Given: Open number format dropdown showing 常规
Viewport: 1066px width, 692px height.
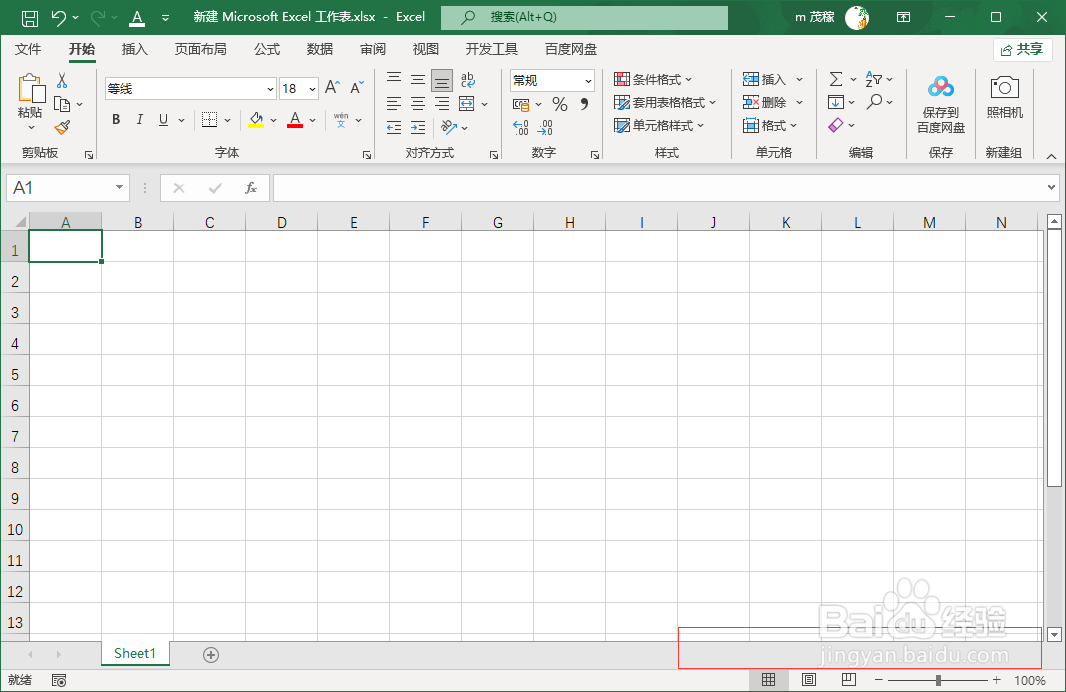Looking at the screenshot, I should coord(588,81).
